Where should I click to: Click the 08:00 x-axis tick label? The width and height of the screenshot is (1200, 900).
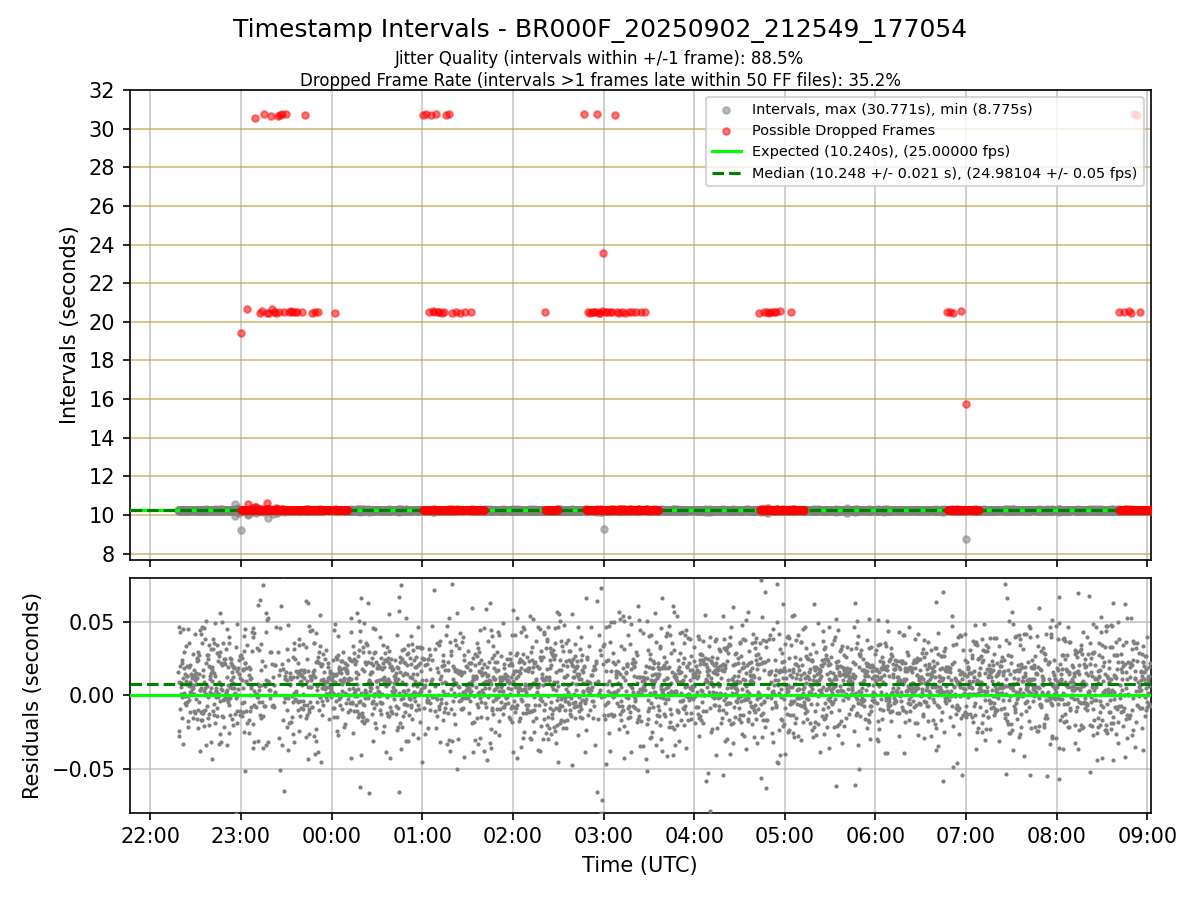click(1056, 837)
